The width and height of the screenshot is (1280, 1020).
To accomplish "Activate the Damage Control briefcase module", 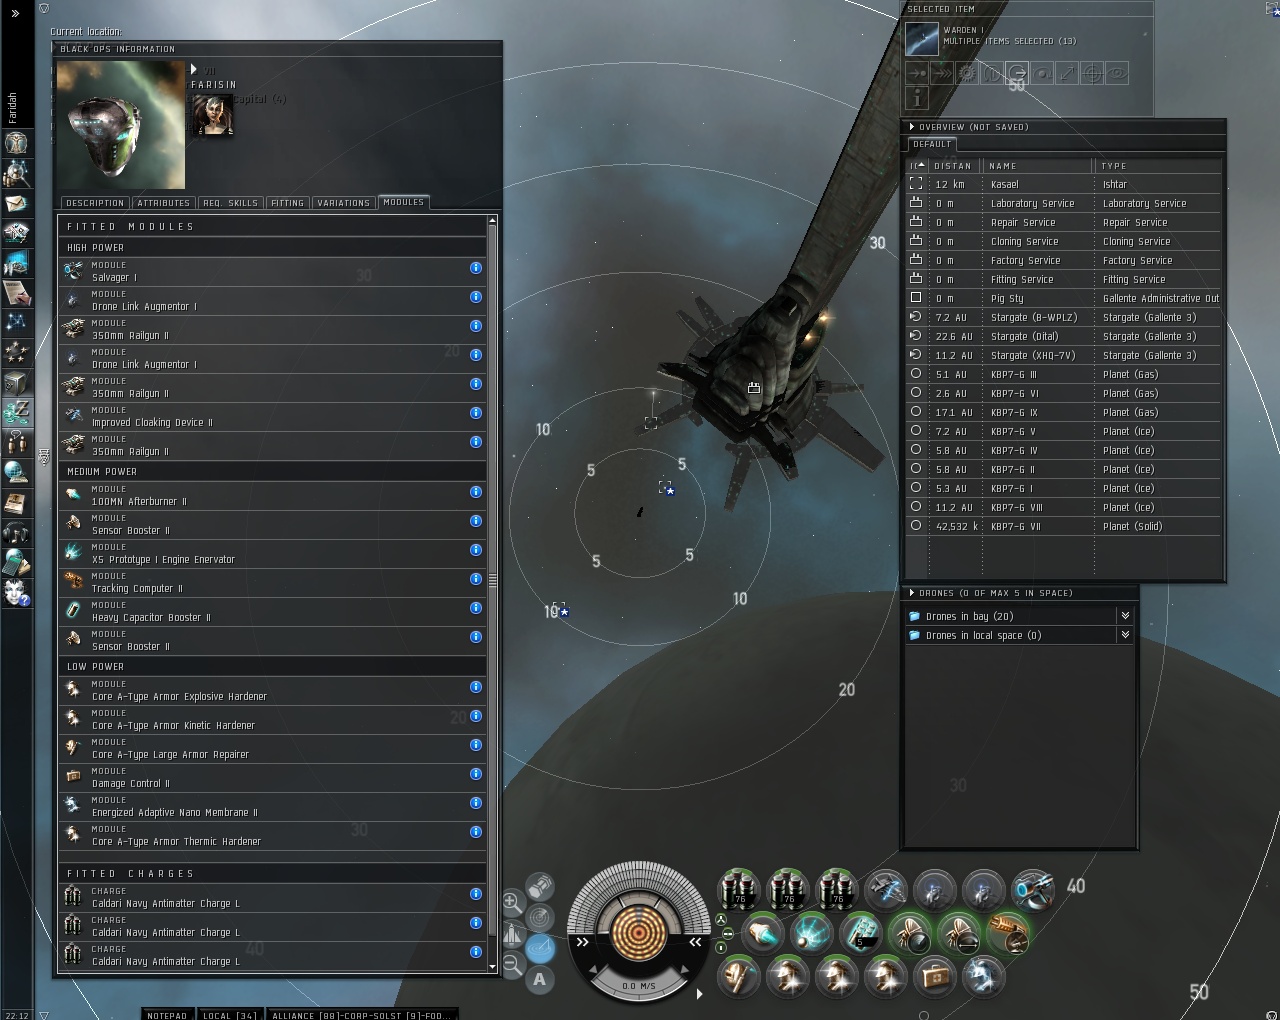I will (935, 976).
